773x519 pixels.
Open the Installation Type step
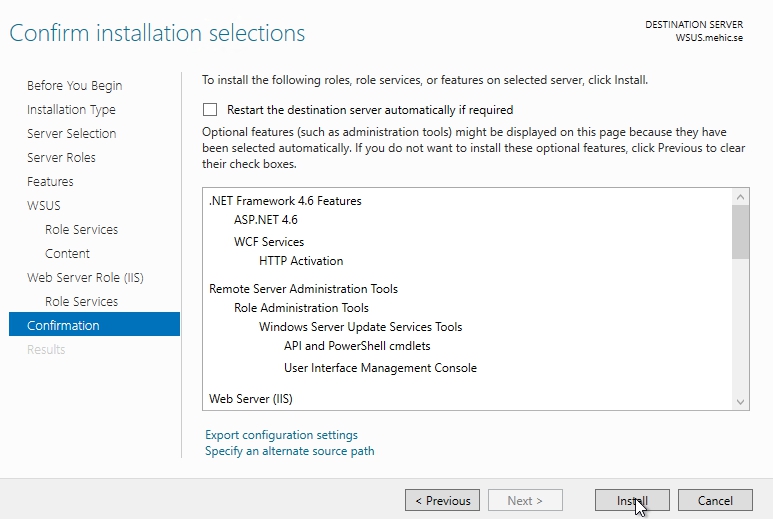tap(71, 110)
